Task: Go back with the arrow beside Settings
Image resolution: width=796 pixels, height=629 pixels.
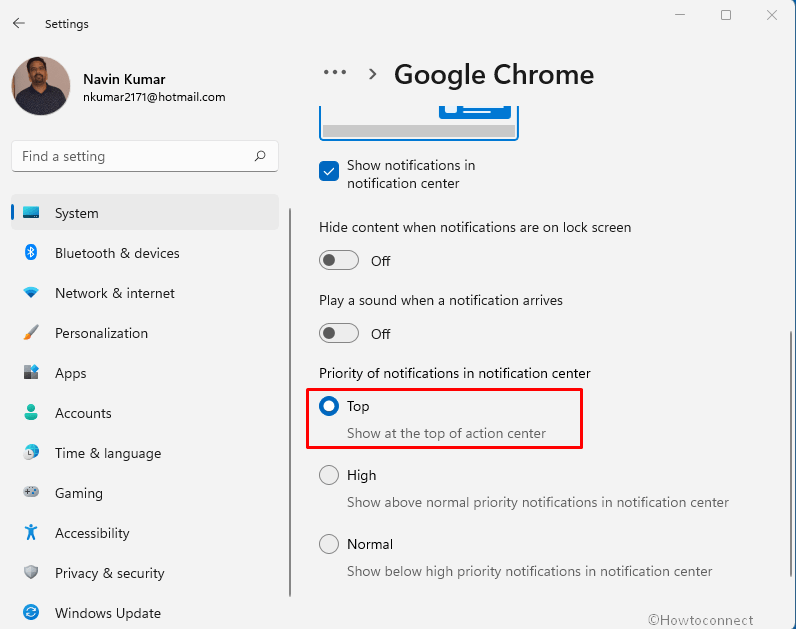Action: 19,23
